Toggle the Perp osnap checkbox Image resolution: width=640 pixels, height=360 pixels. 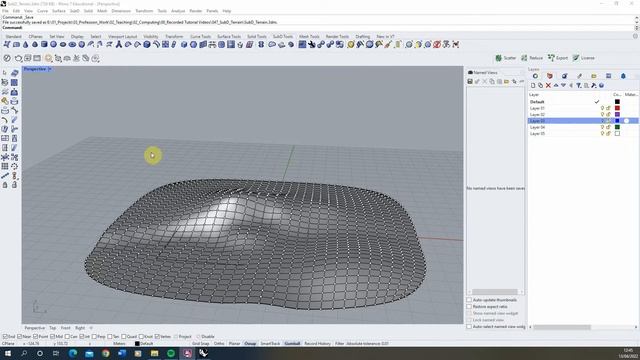(94, 337)
